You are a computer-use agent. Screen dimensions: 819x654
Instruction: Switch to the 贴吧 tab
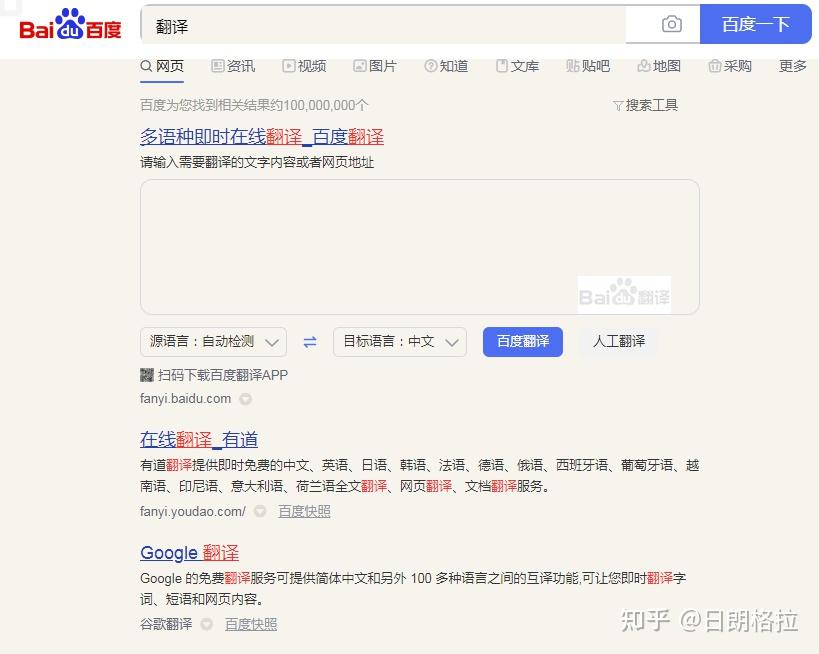click(596, 66)
